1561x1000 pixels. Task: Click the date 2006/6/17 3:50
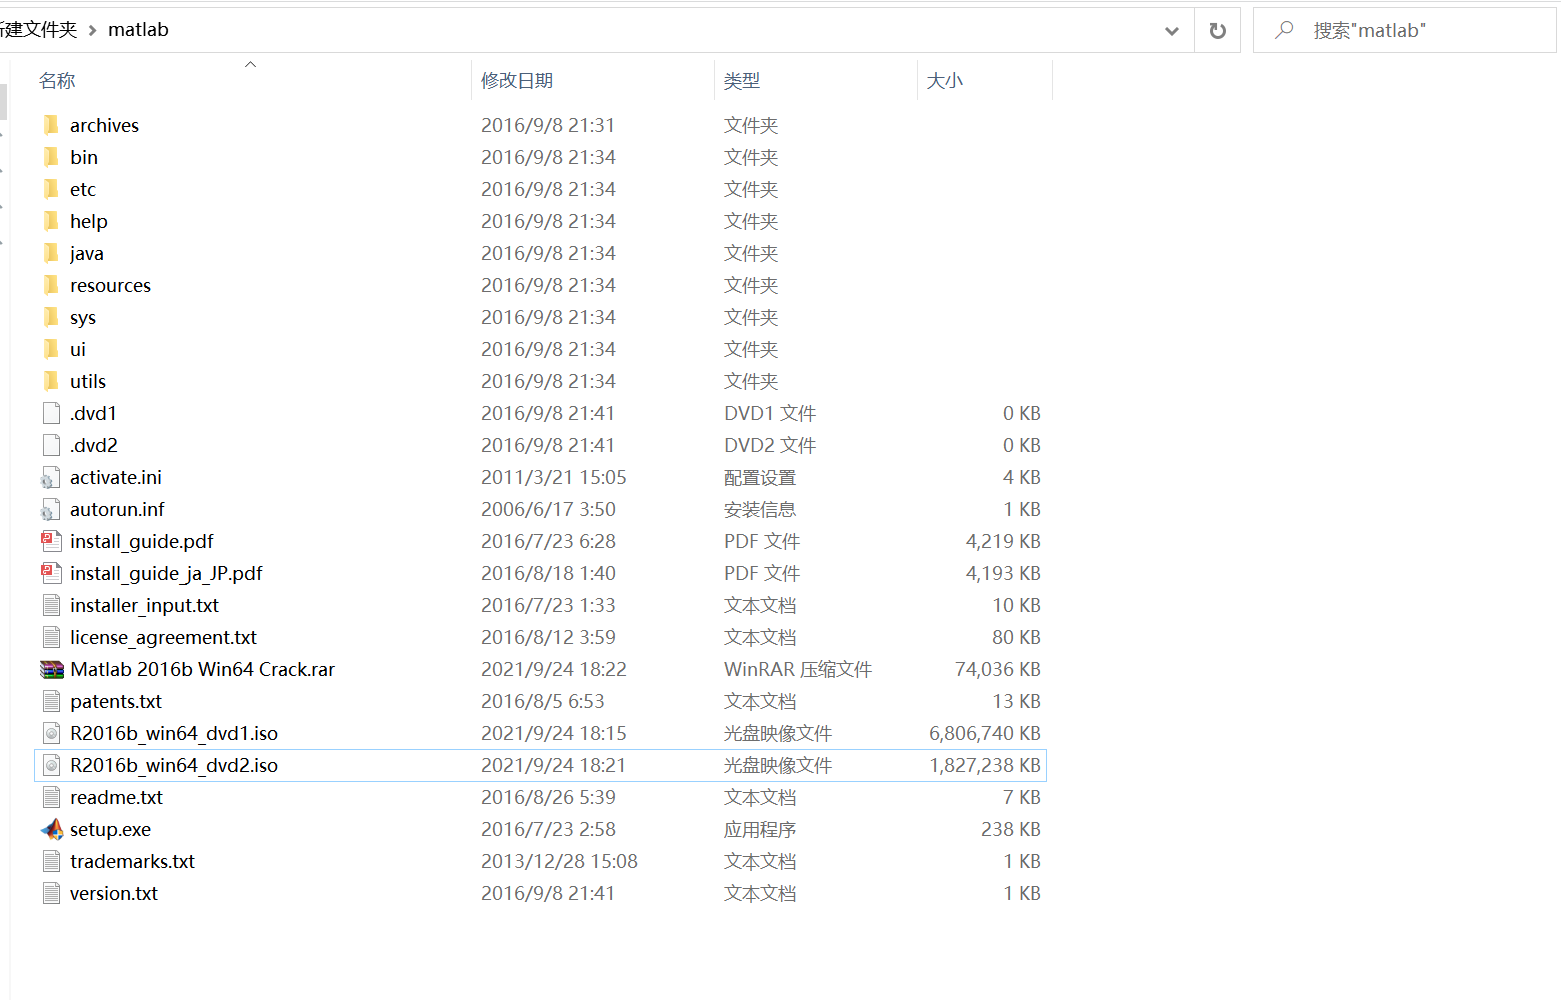(x=548, y=509)
